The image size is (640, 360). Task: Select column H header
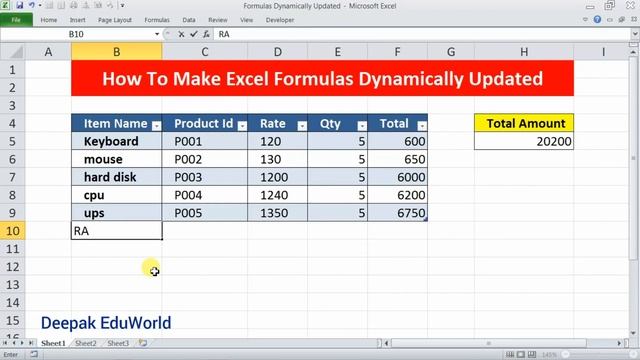pos(524,52)
